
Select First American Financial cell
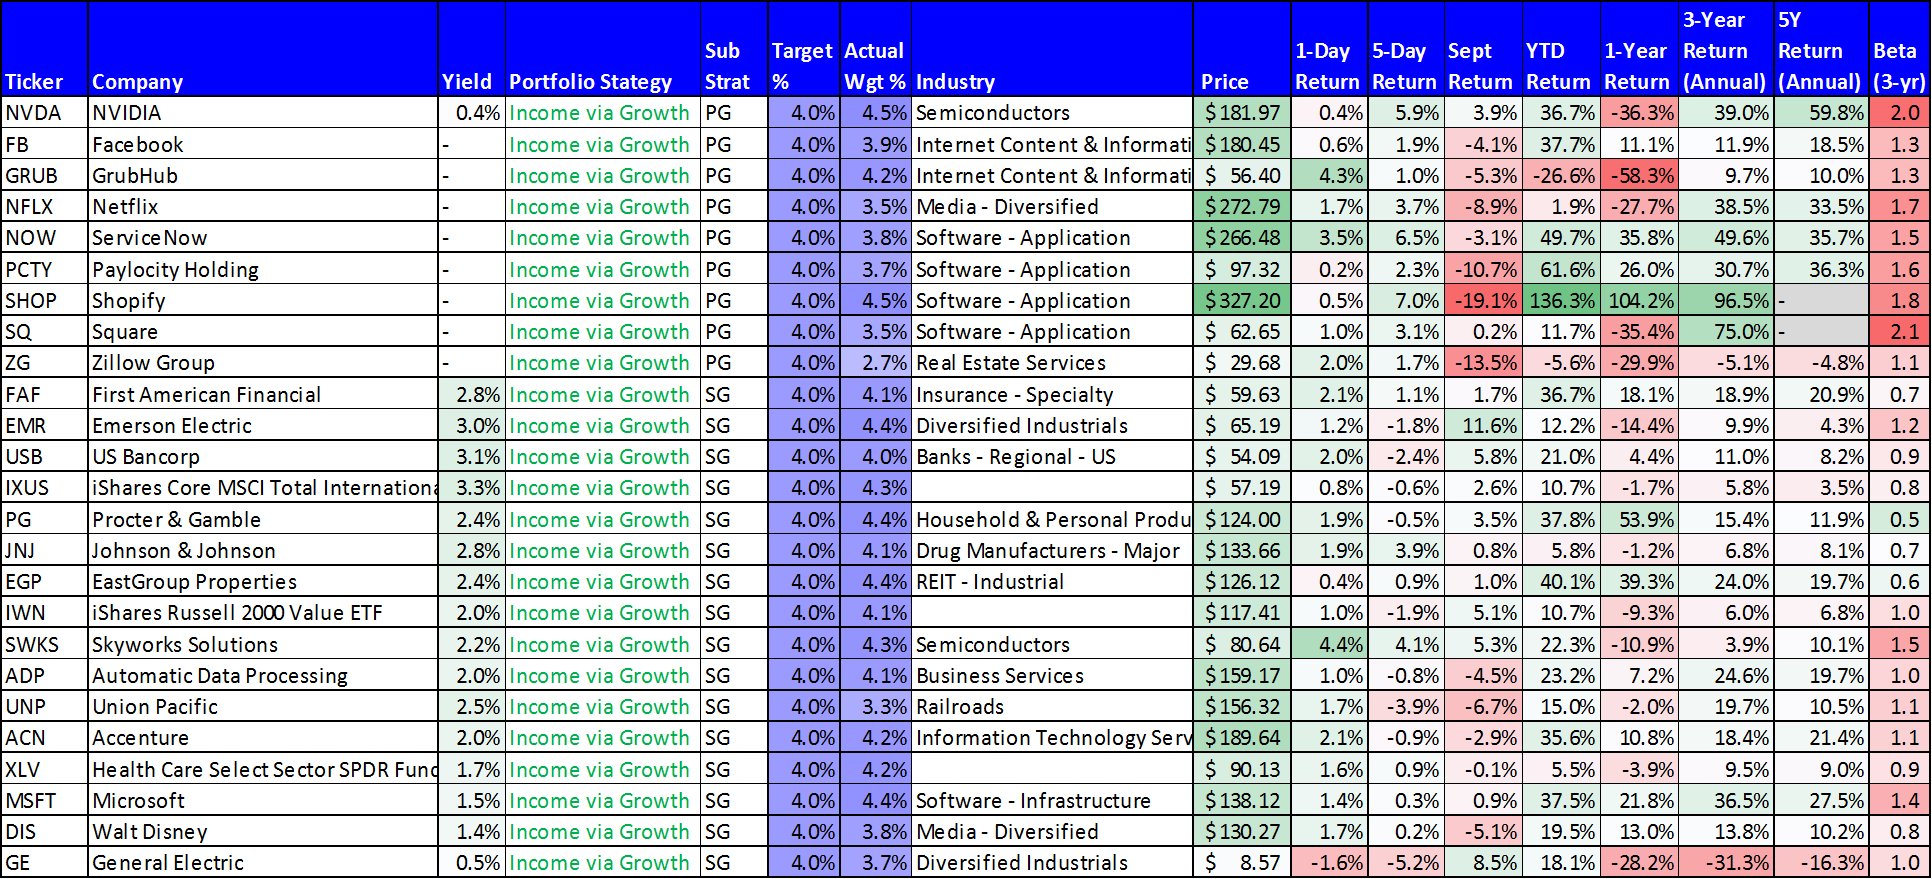(x=263, y=395)
